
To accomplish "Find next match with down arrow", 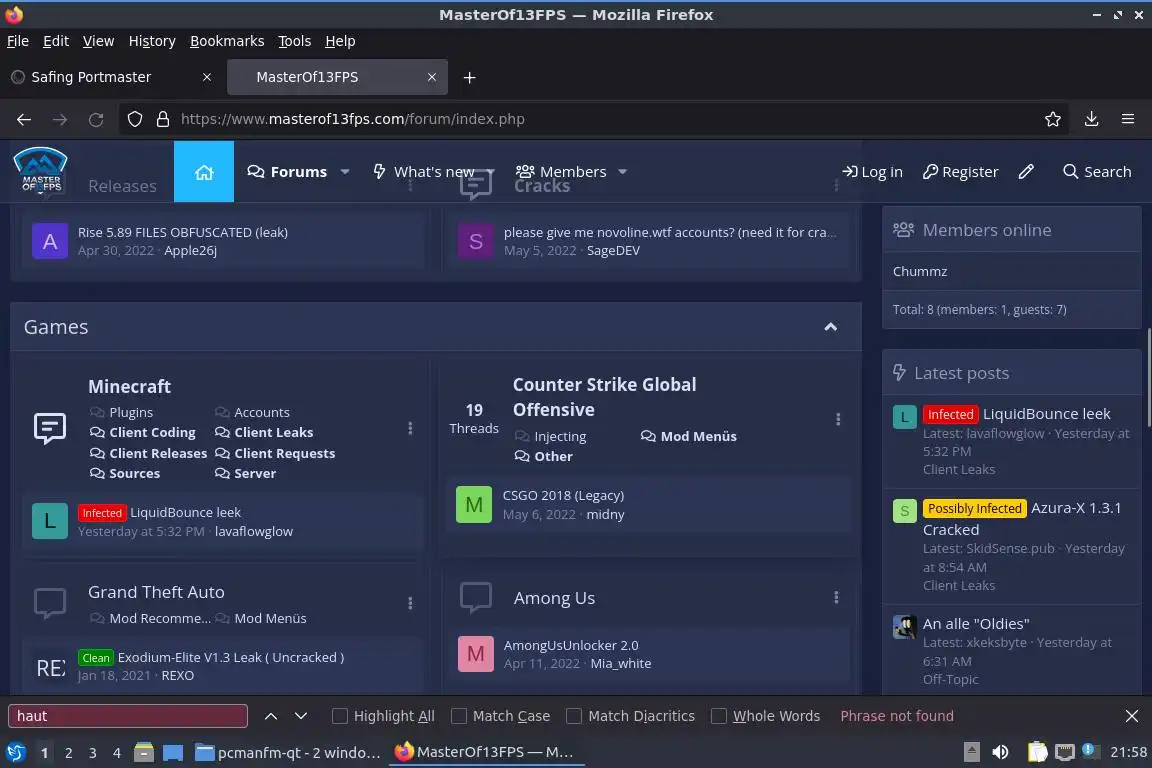I will 300,716.
